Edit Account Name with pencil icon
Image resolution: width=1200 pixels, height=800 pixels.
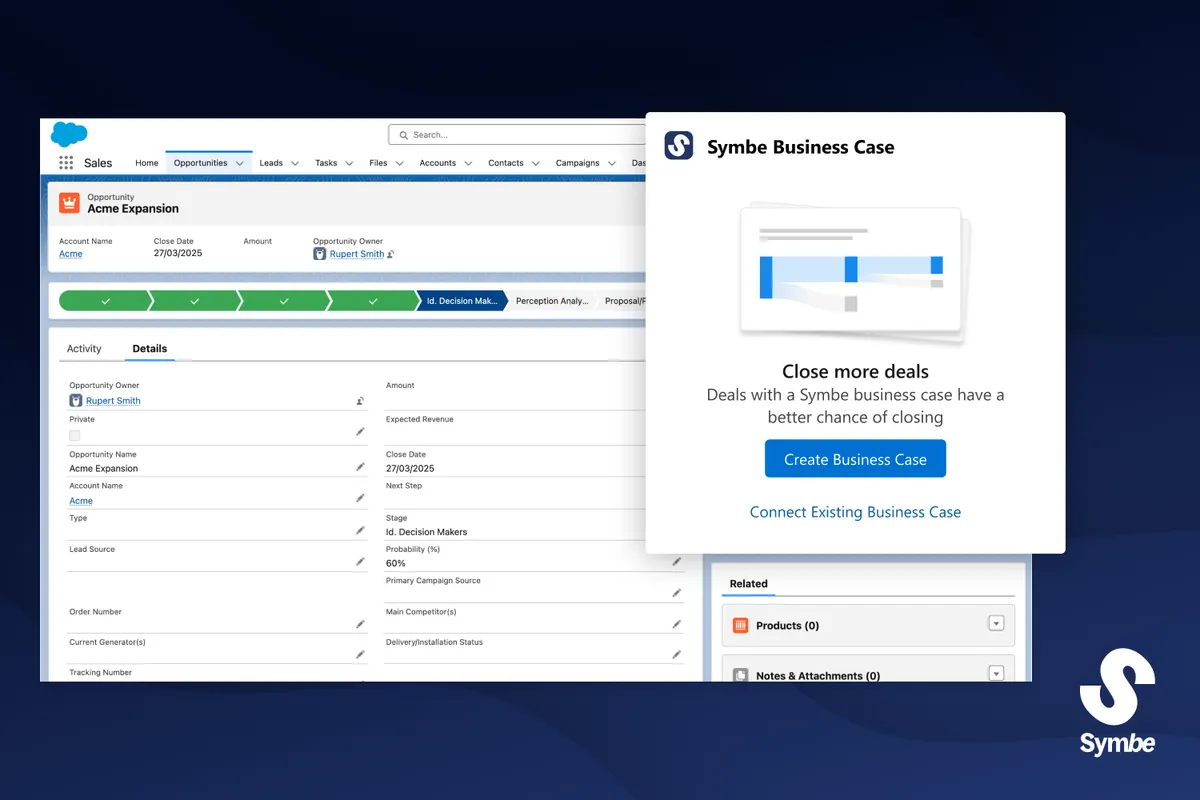pyautogui.click(x=360, y=498)
